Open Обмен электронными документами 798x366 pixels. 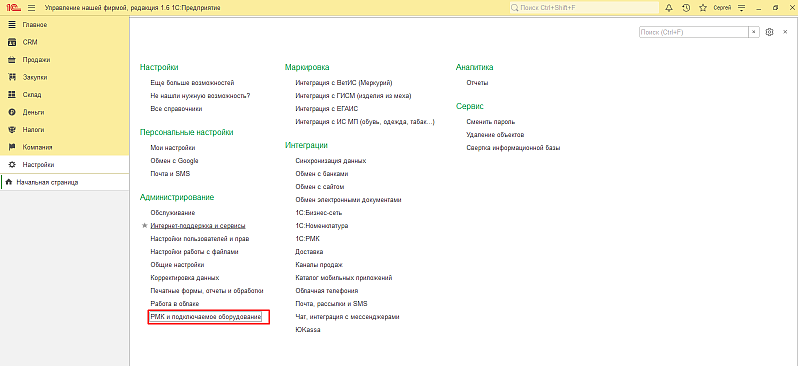[349, 200]
